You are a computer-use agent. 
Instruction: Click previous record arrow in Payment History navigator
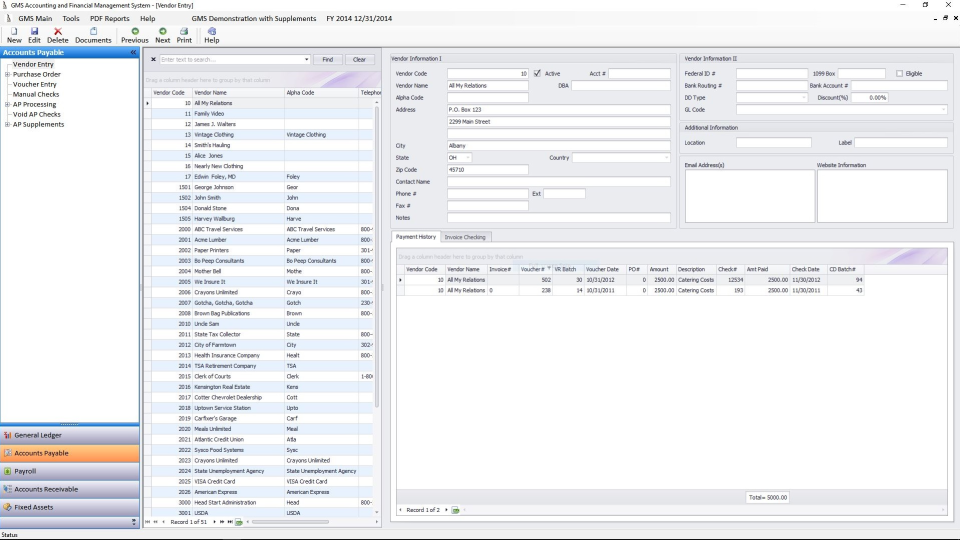click(x=400, y=510)
